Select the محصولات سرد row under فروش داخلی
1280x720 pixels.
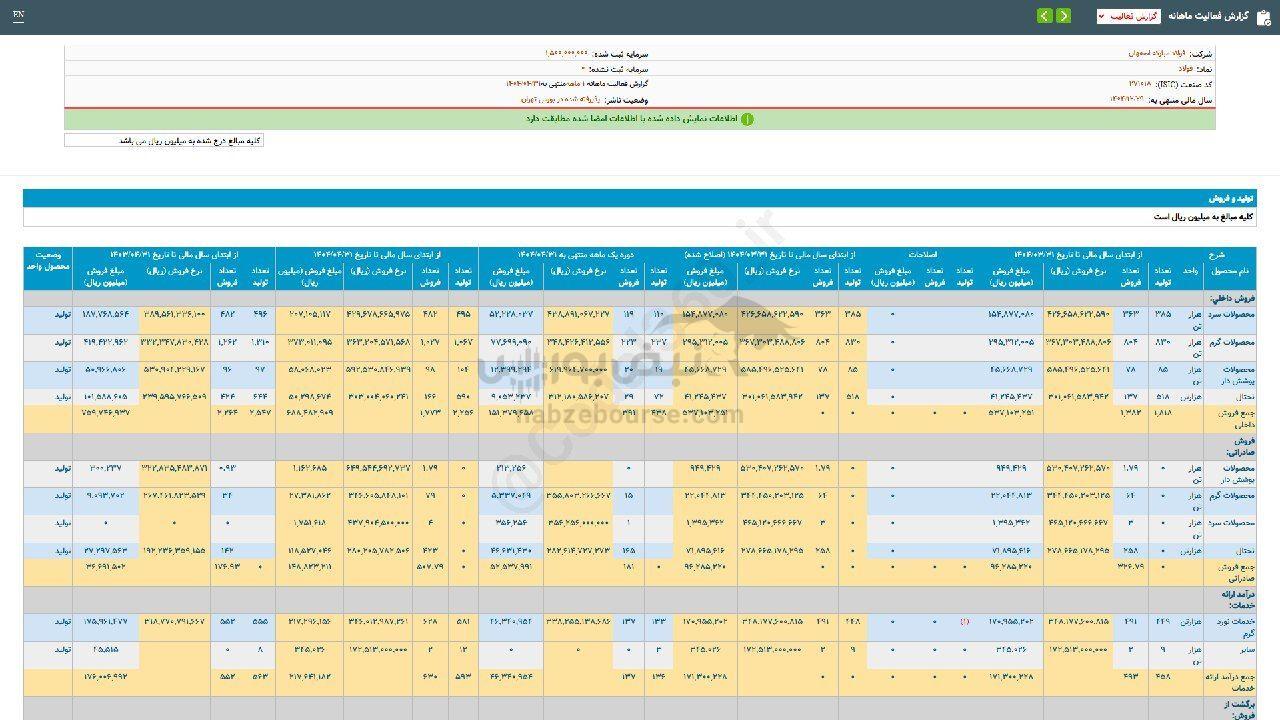coord(1229,315)
